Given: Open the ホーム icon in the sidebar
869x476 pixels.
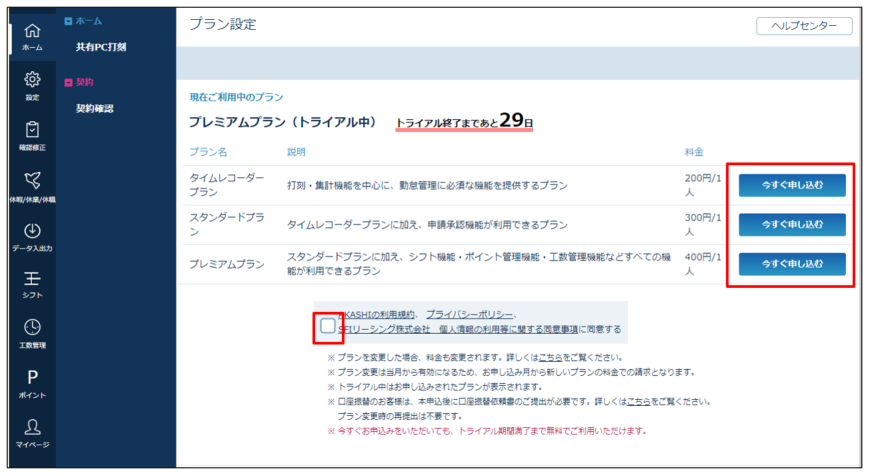Looking at the screenshot, I should (32, 35).
